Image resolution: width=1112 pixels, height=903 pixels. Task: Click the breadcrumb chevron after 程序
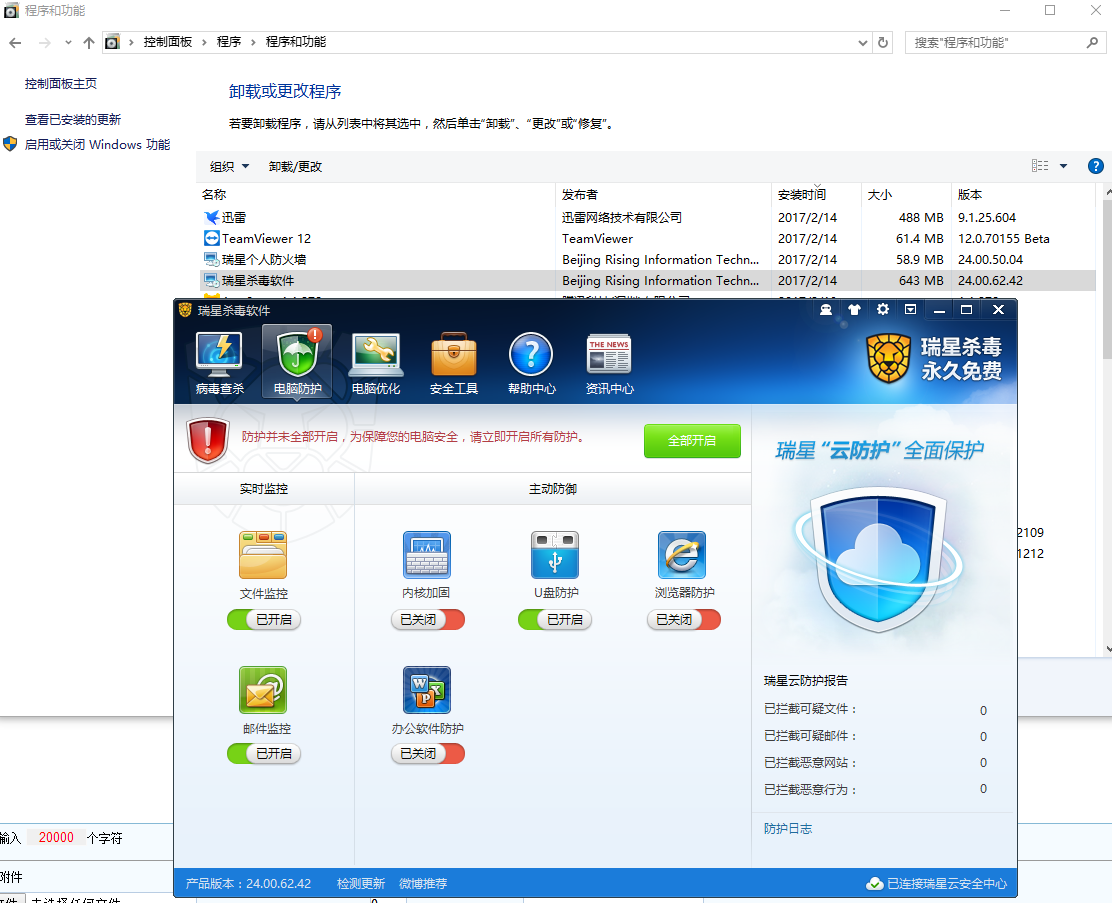pos(253,43)
